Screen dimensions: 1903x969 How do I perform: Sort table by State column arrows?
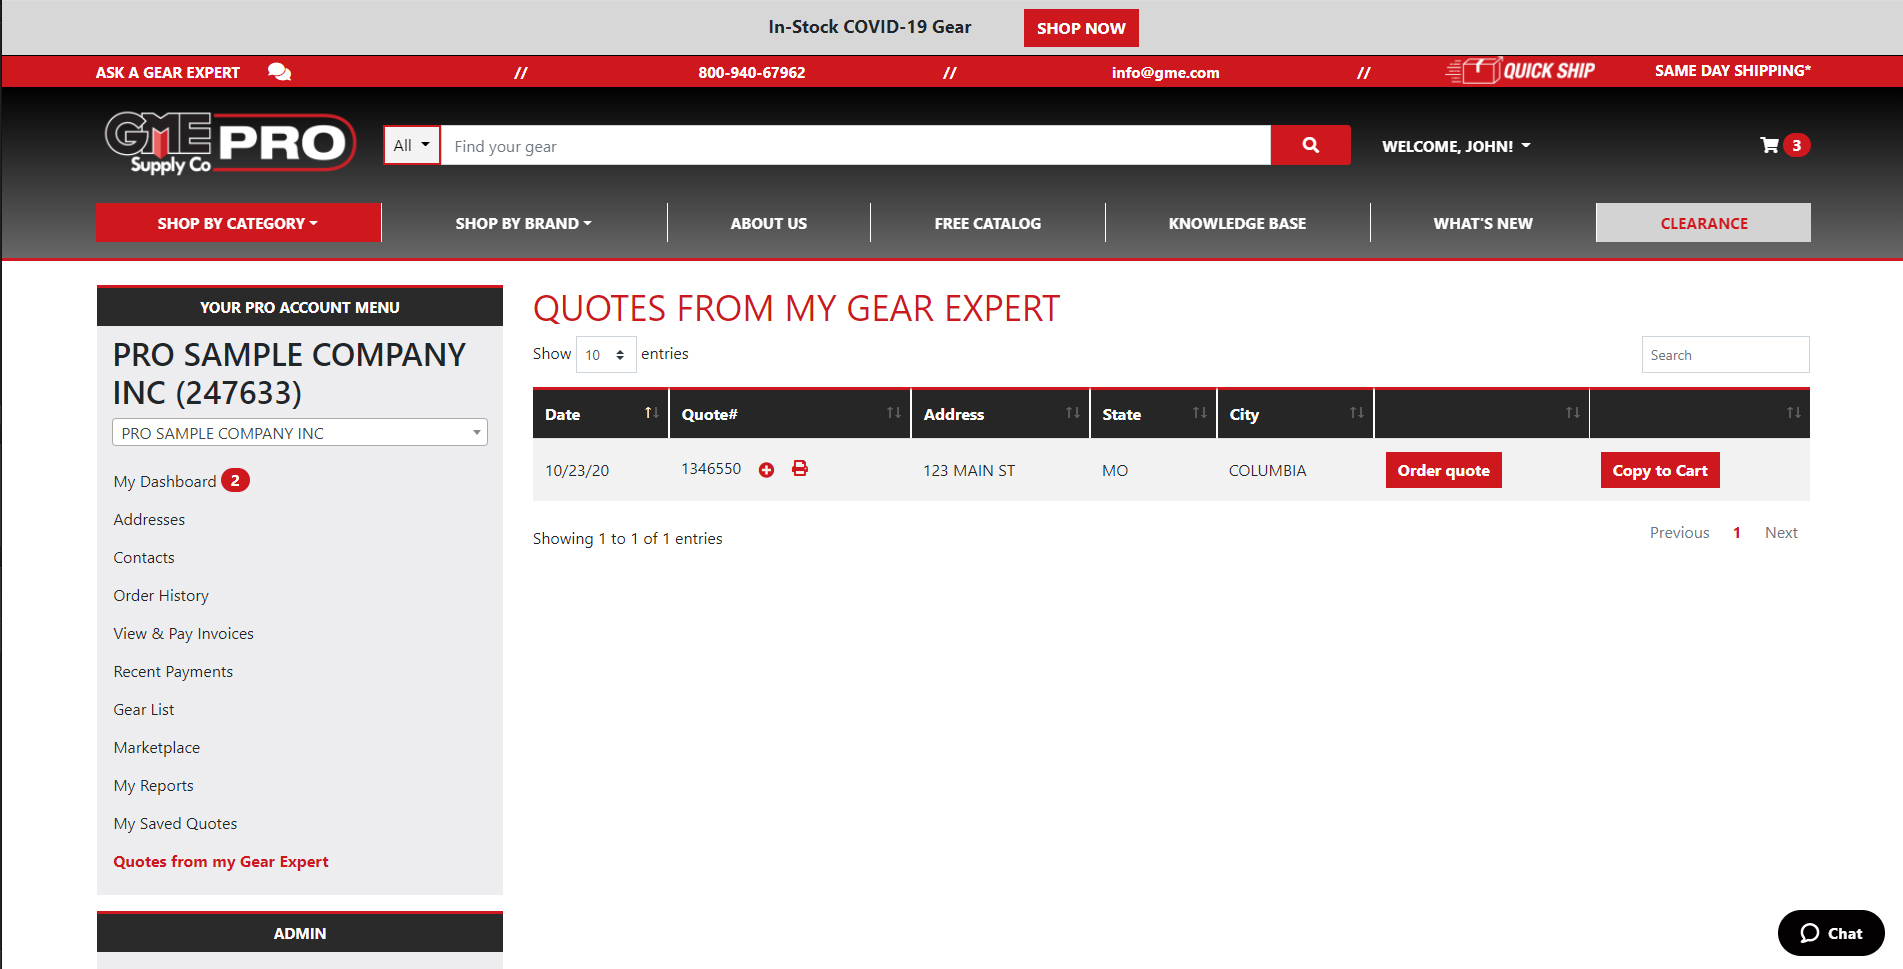point(1200,413)
